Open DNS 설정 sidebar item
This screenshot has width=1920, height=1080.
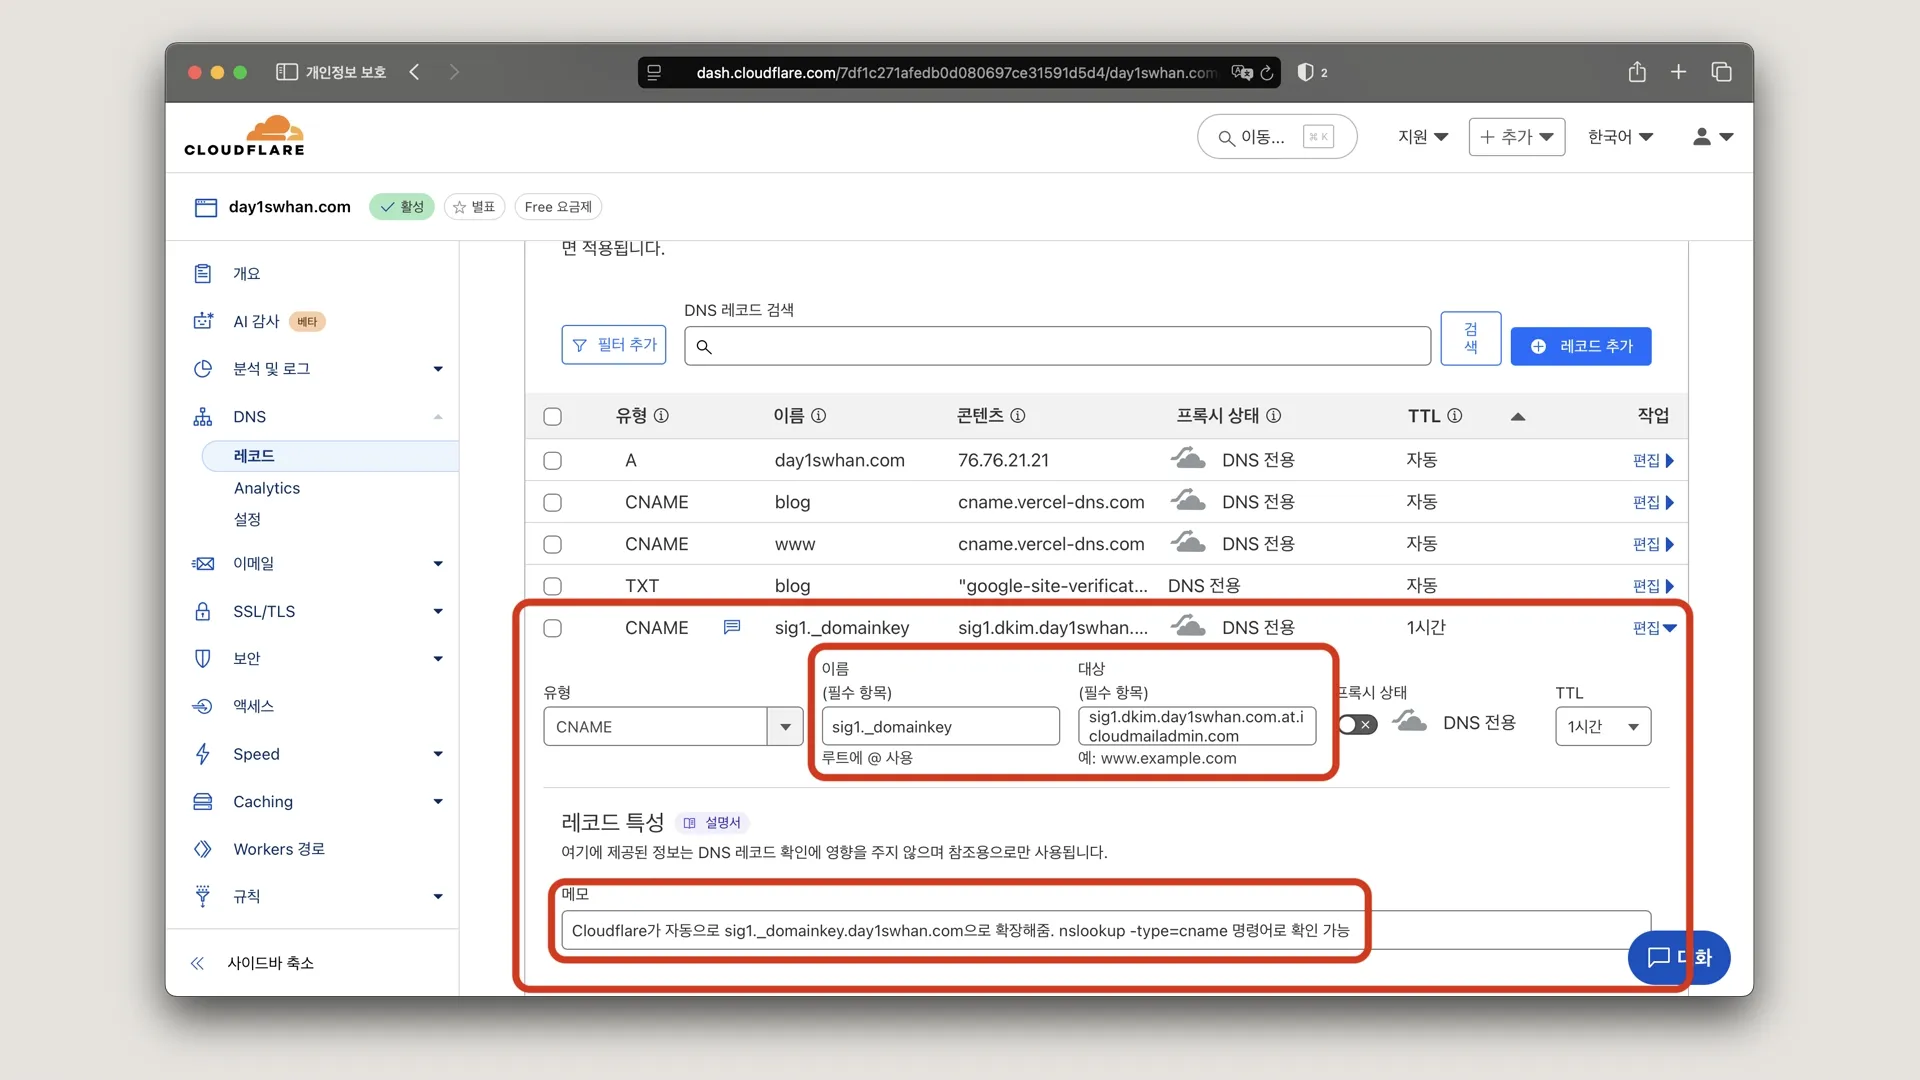(x=247, y=519)
